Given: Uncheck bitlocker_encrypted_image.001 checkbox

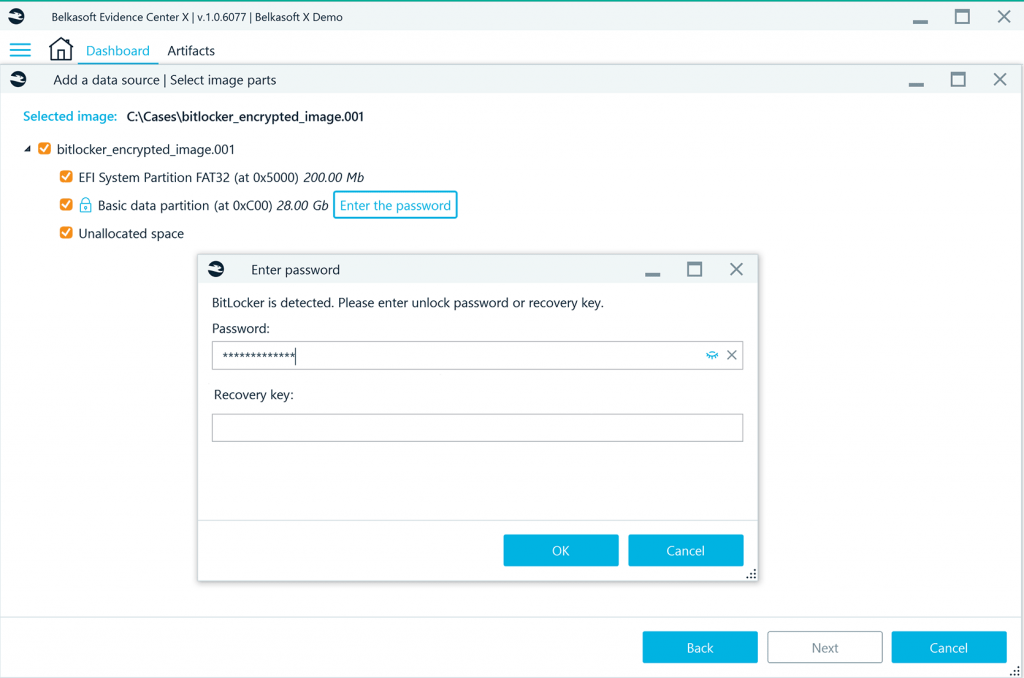Looking at the screenshot, I should pos(44,149).
